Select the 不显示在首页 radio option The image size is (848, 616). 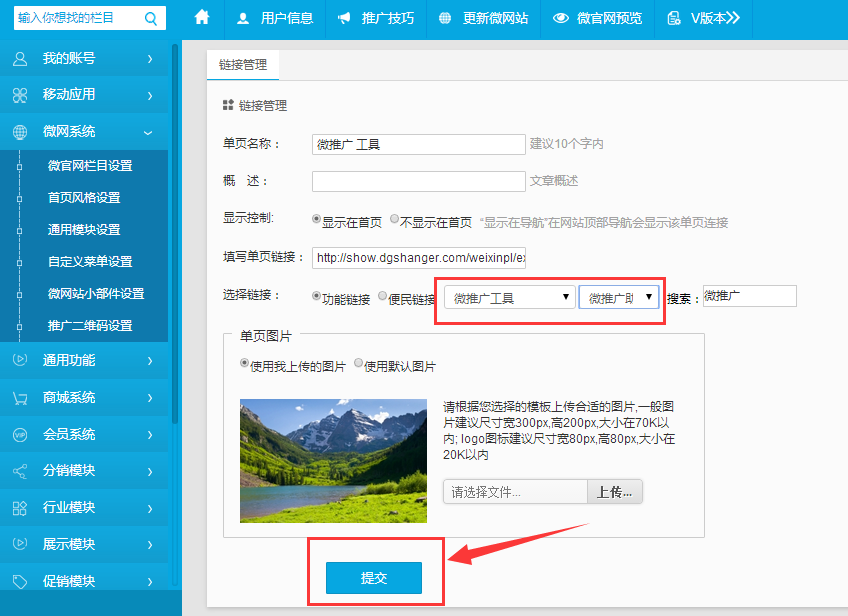click(395, 220)
